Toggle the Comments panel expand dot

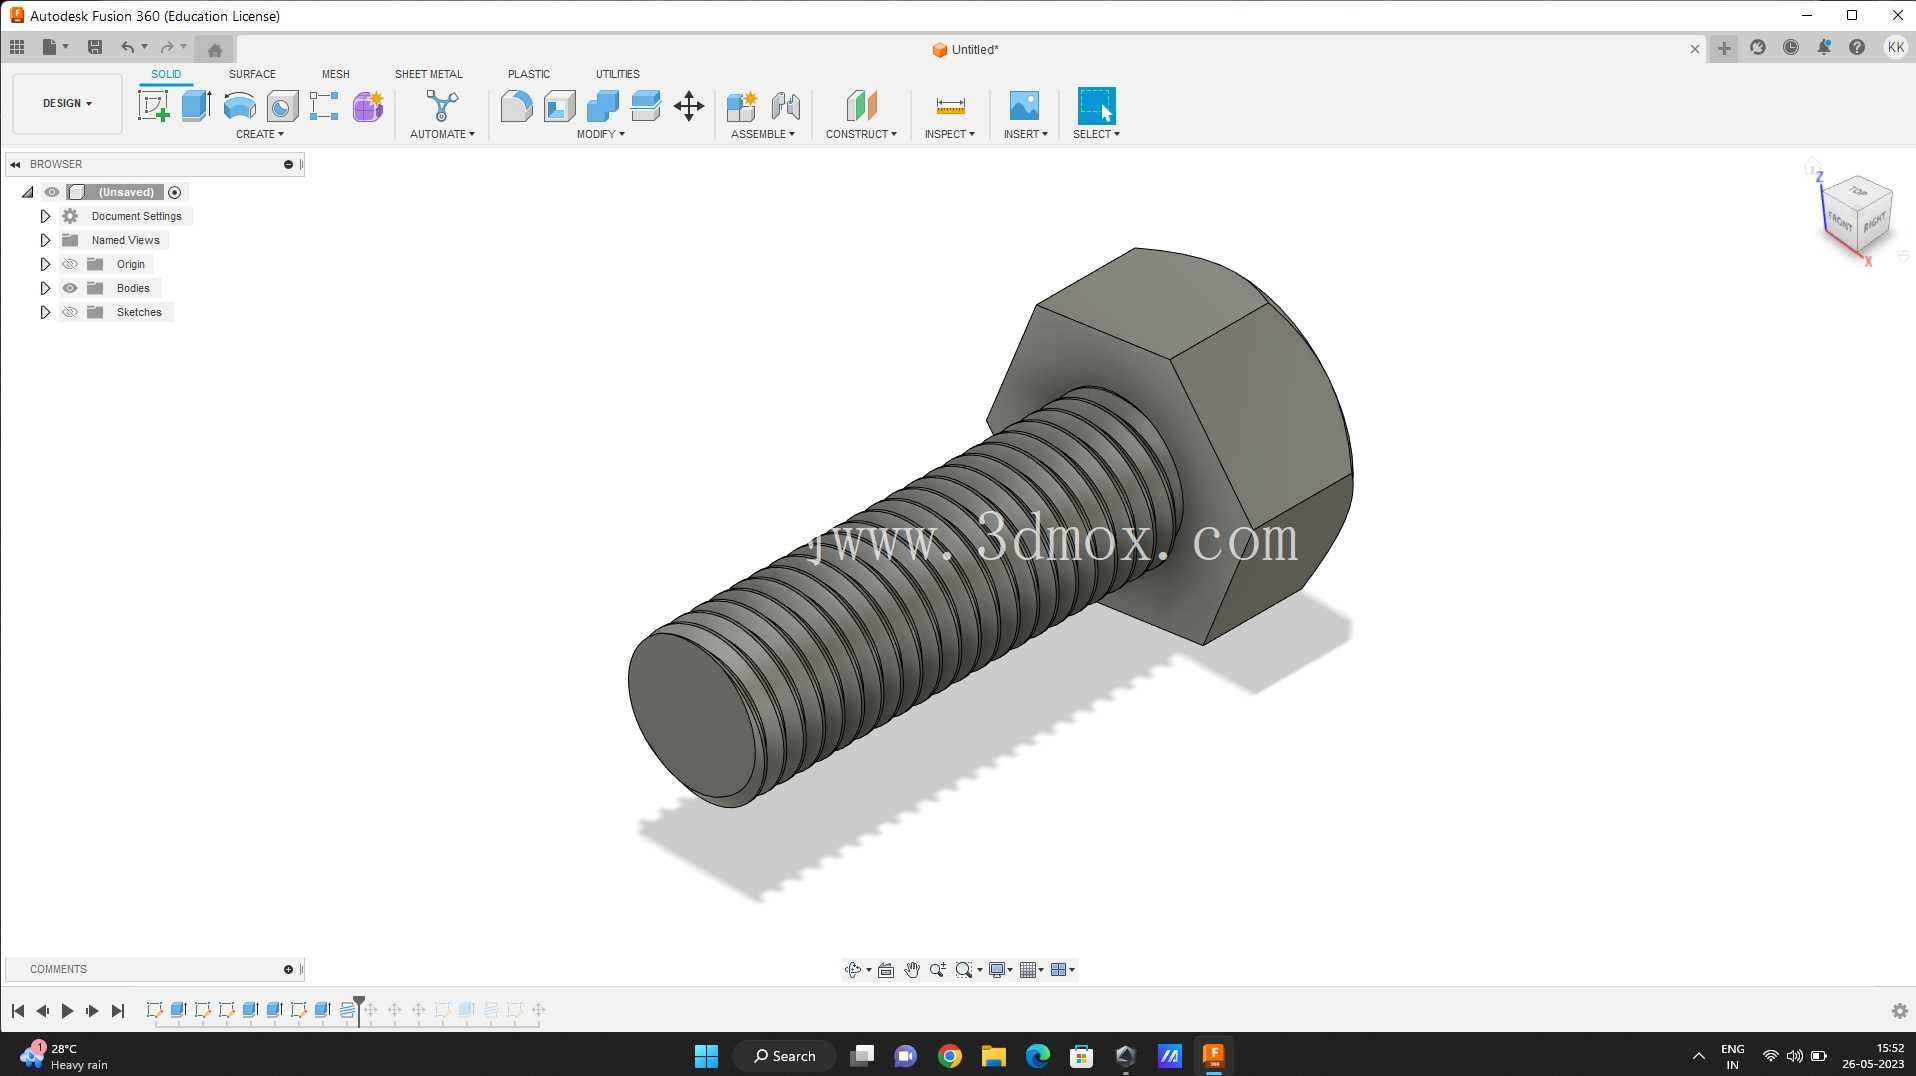click(x=288, y=969)
